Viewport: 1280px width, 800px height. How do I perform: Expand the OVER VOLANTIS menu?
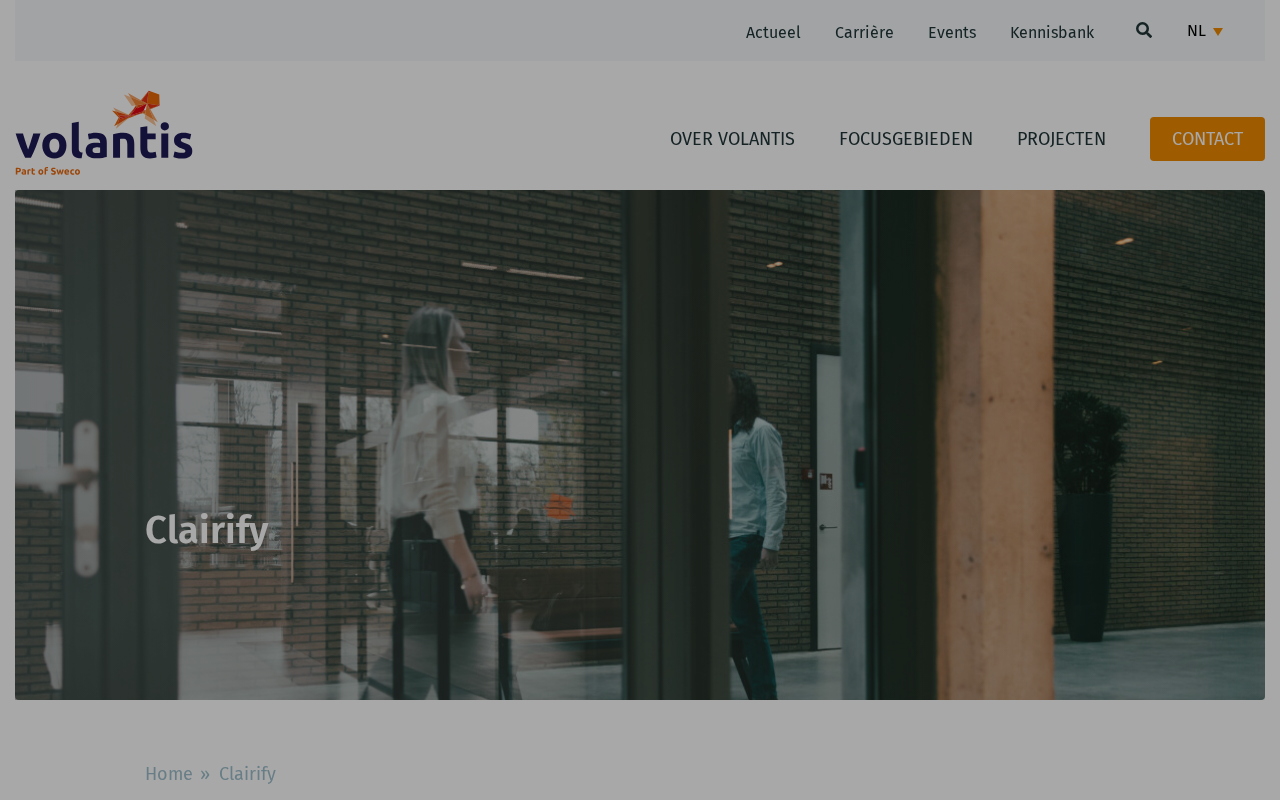732,139
